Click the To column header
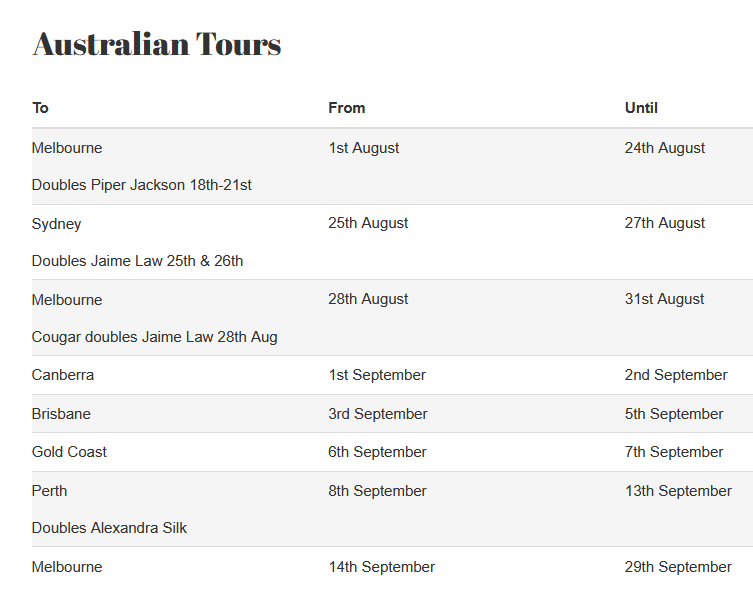This screenshot has width=753, height=602. 40,108
